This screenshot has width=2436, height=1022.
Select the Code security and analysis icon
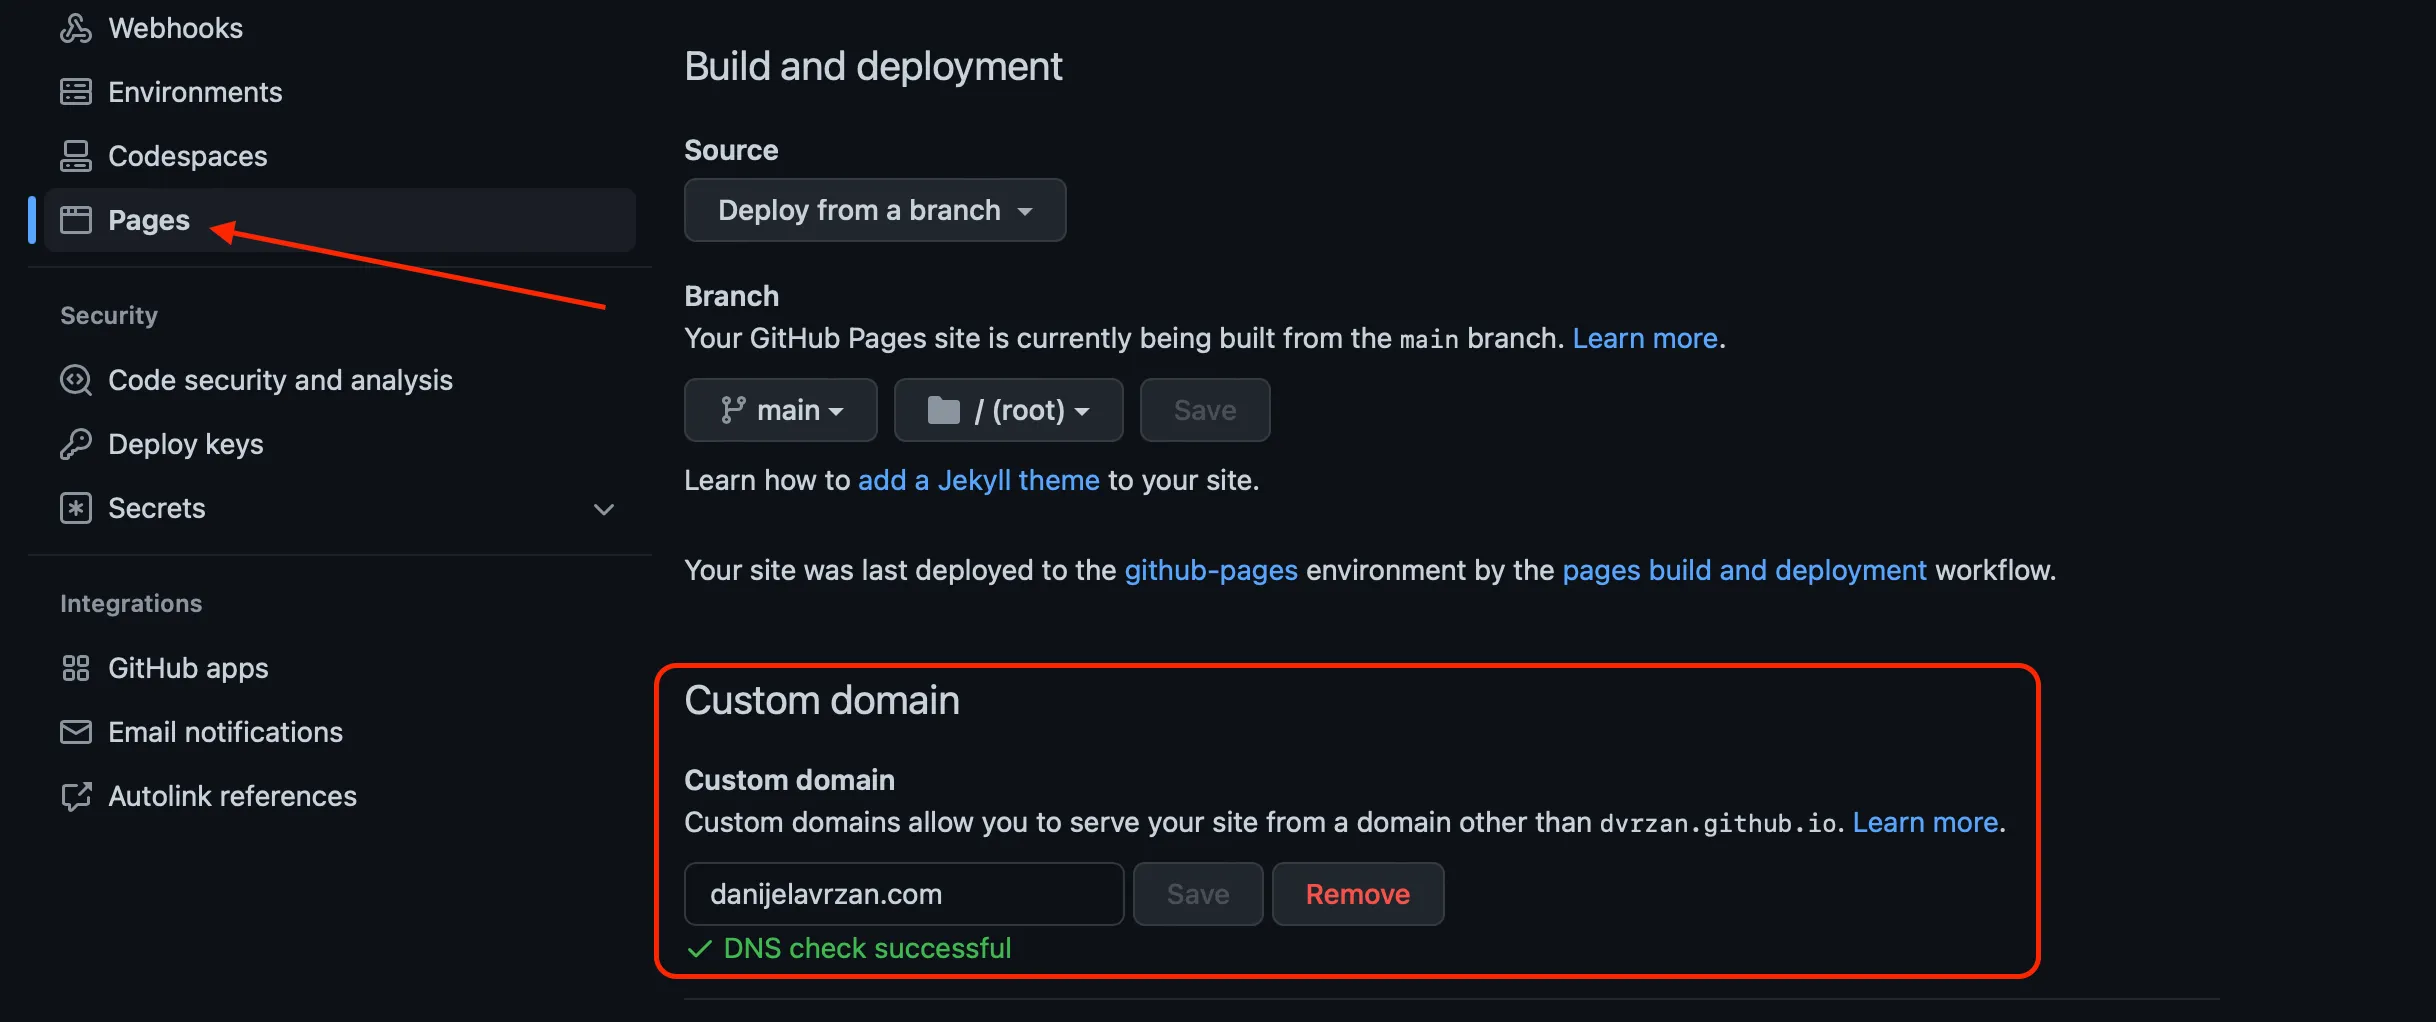coord(75,379)
